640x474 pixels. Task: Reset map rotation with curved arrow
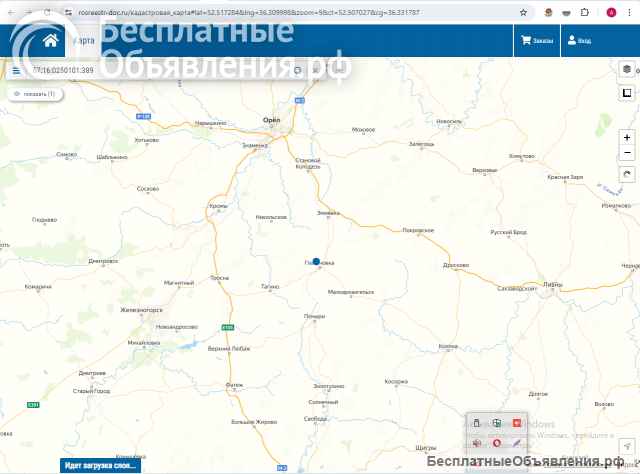coord(627,175)
